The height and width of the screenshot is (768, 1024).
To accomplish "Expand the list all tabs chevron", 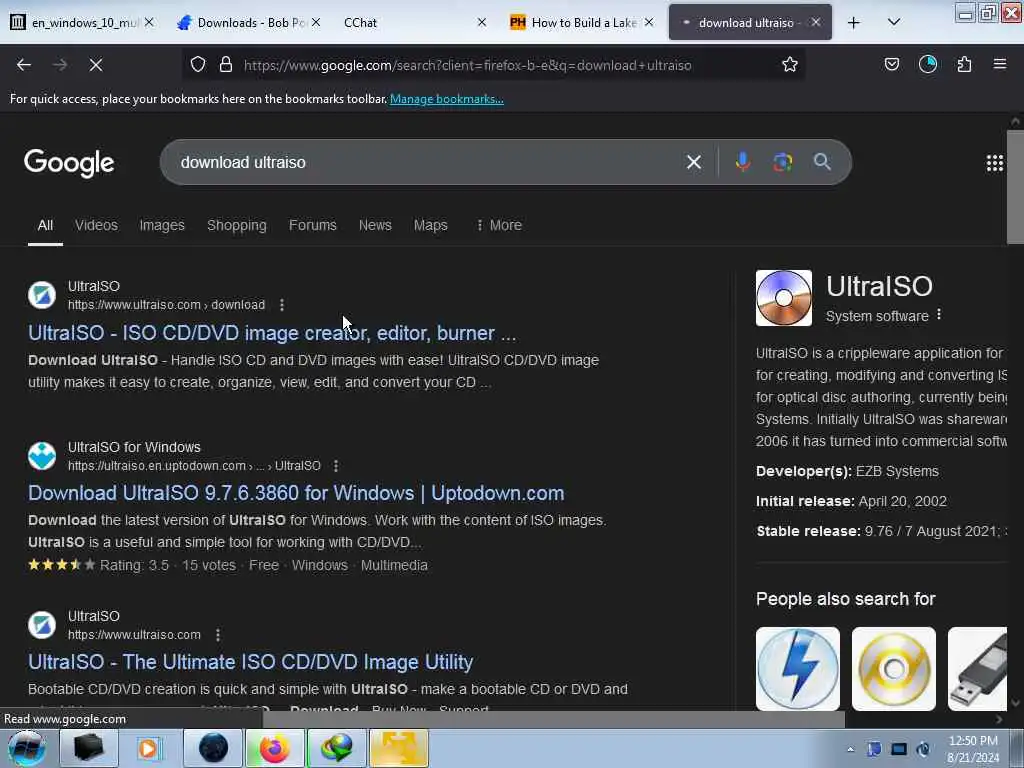I will point(894,22).
